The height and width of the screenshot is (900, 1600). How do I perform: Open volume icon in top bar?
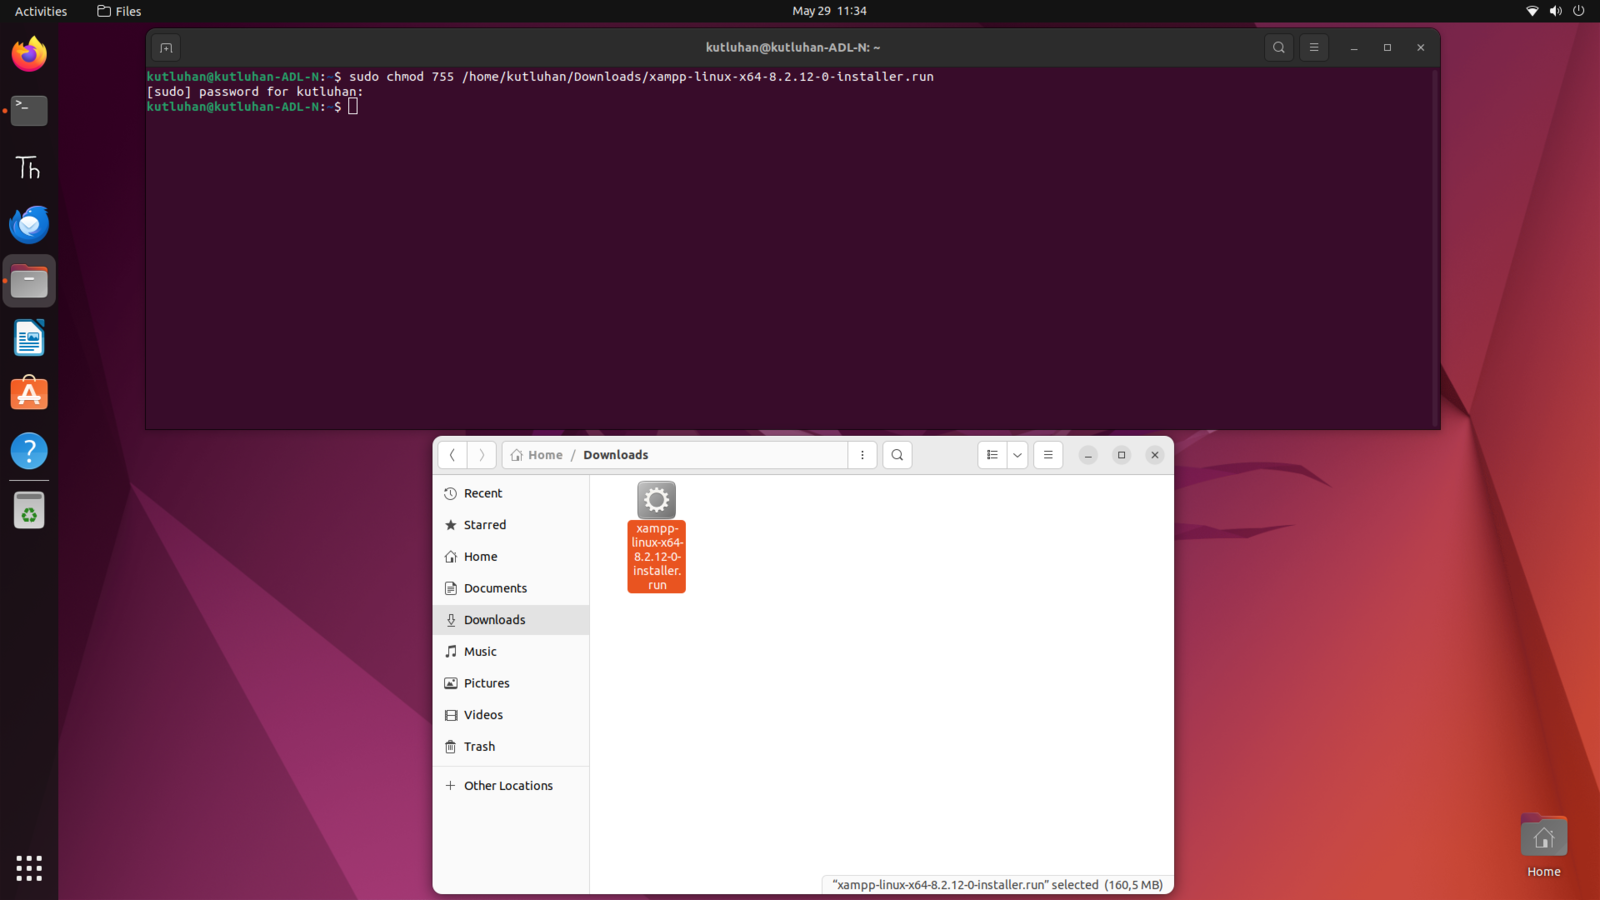(1555, 11)
